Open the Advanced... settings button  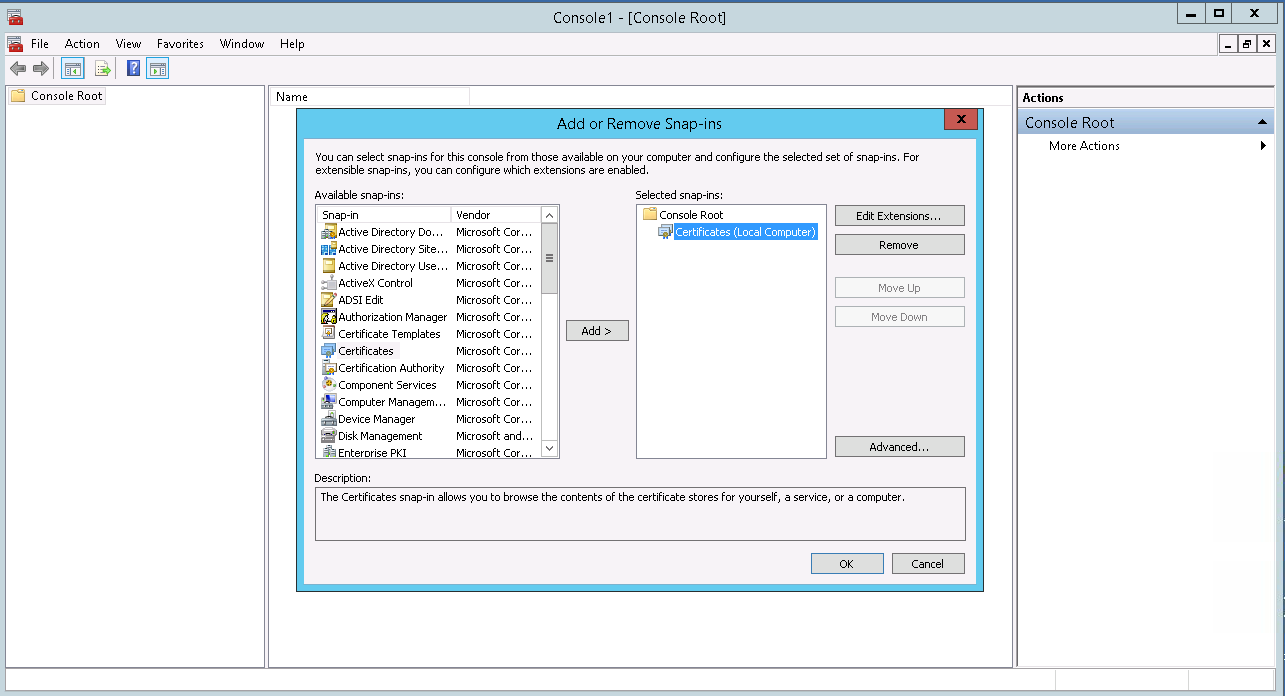coord(900,447)
